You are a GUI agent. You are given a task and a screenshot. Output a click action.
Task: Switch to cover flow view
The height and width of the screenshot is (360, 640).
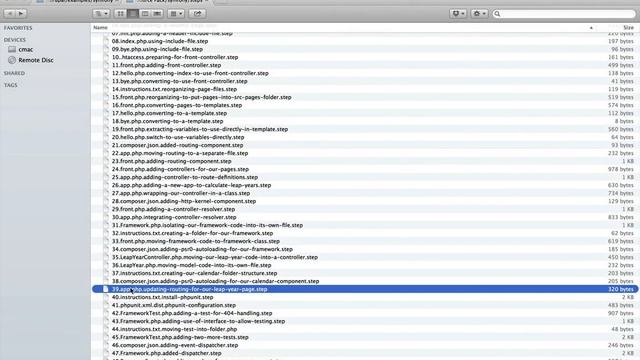click(157, 13)
